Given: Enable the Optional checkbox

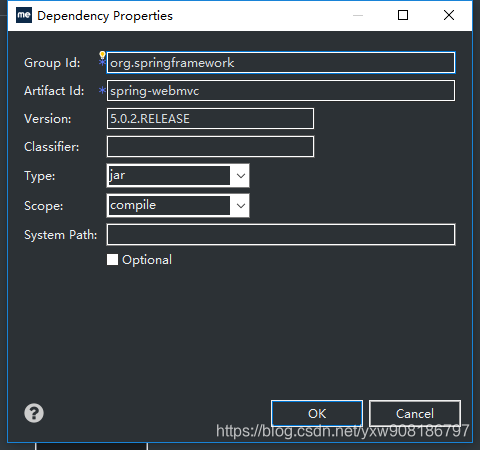Looking at the screenshot, I should tap(112, 260).
